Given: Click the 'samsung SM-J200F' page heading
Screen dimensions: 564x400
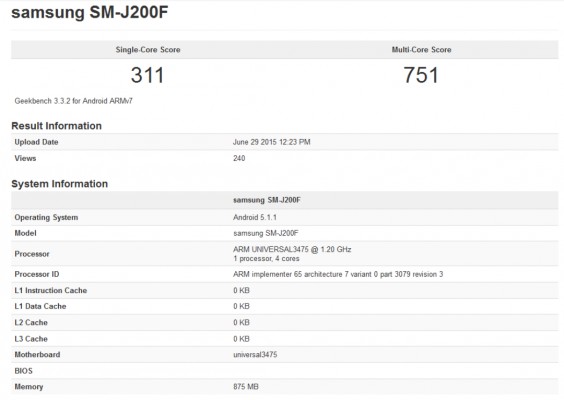Looking at the screenshot, I should [x=90, y=13].
